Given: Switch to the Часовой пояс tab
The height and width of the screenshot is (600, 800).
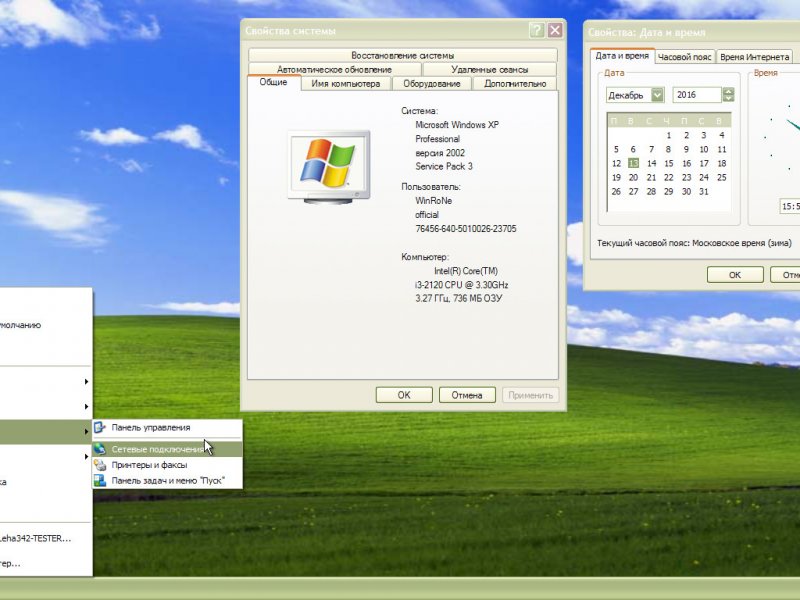Looking at the screenshot, I should 684,57.
